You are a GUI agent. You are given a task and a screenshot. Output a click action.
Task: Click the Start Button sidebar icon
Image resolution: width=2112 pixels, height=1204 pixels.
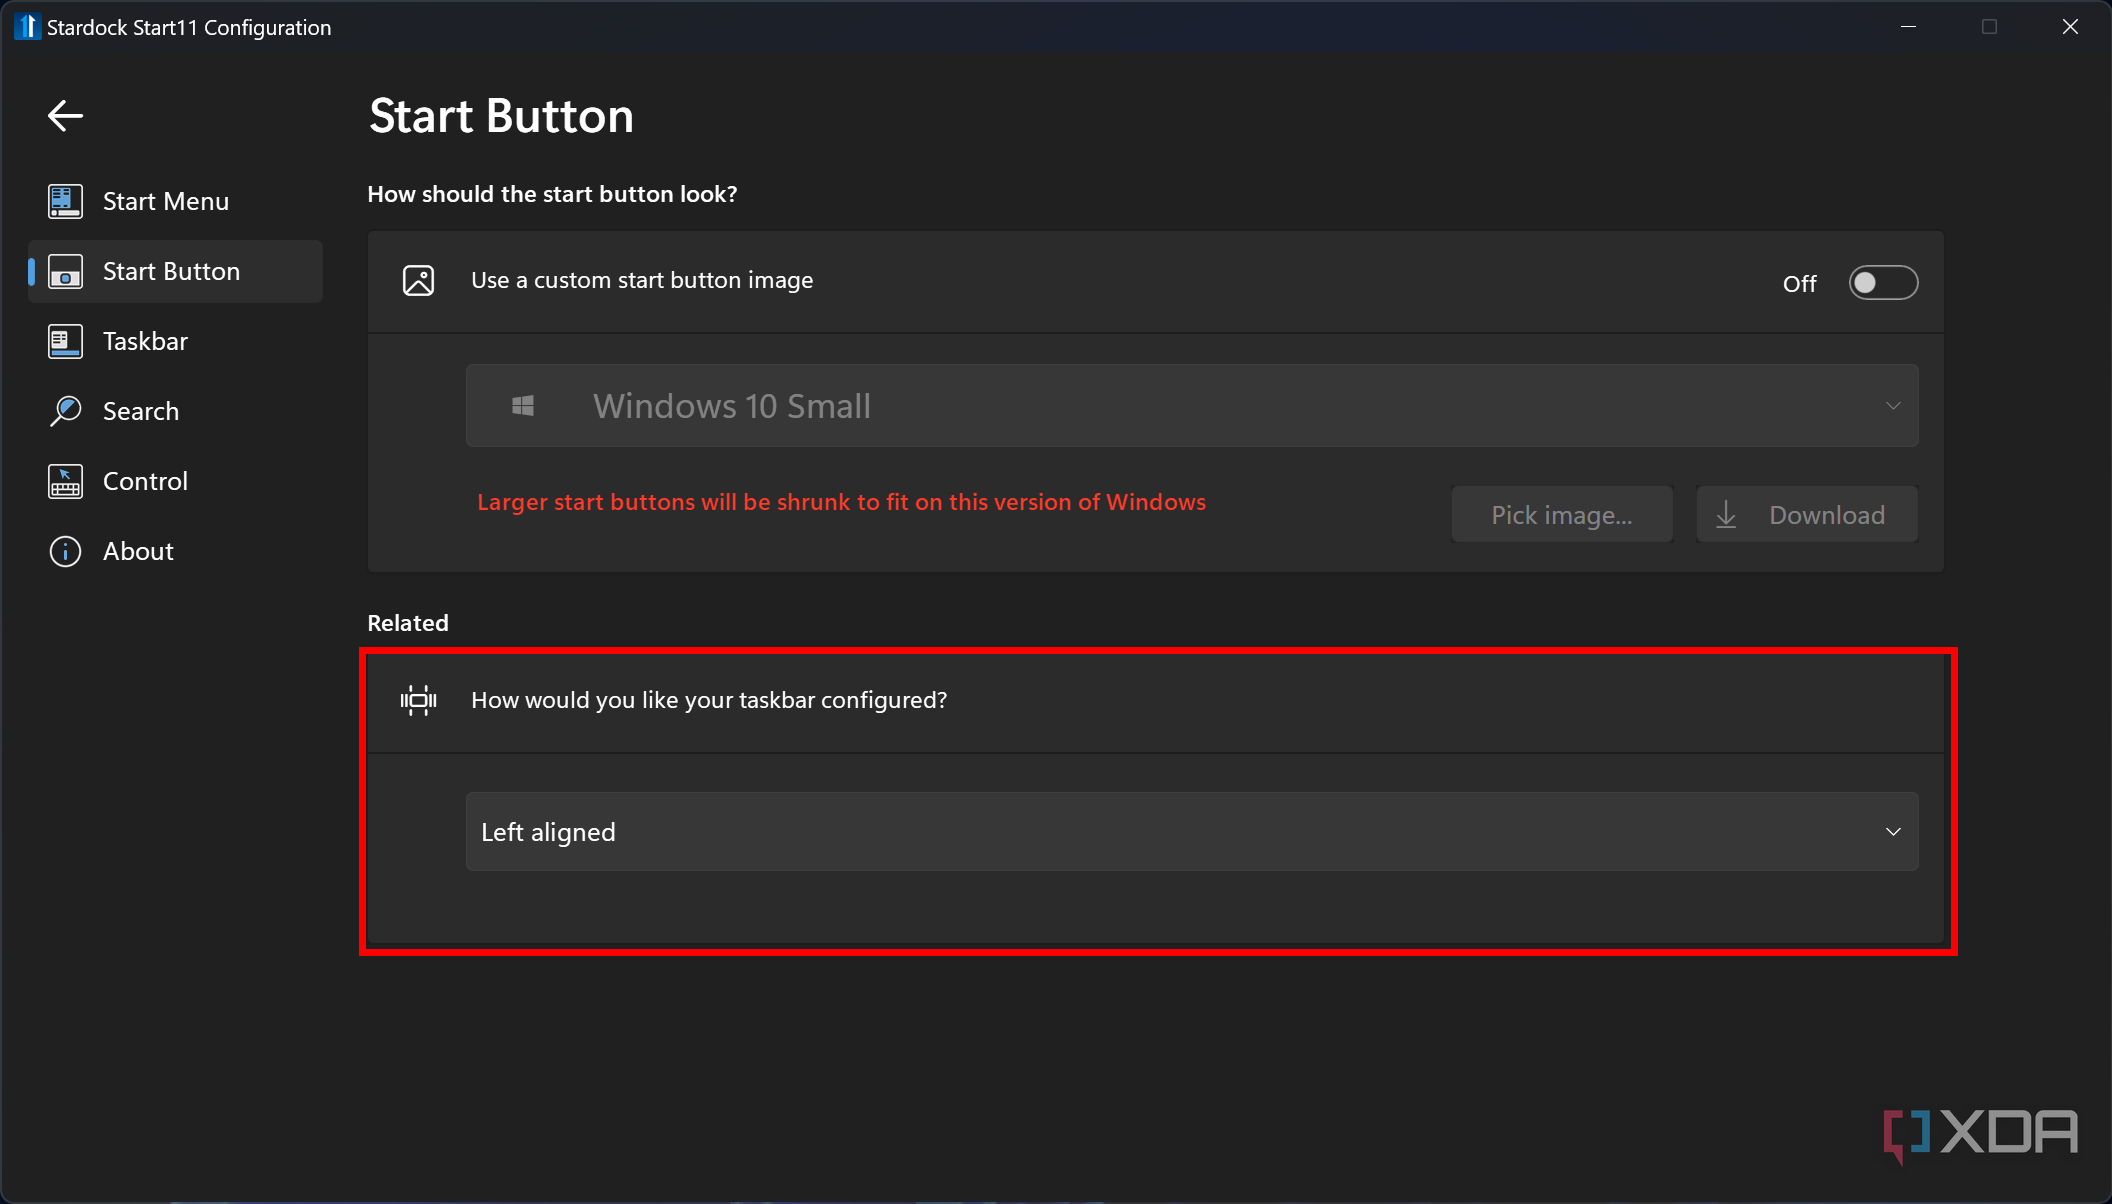(64, 271)
